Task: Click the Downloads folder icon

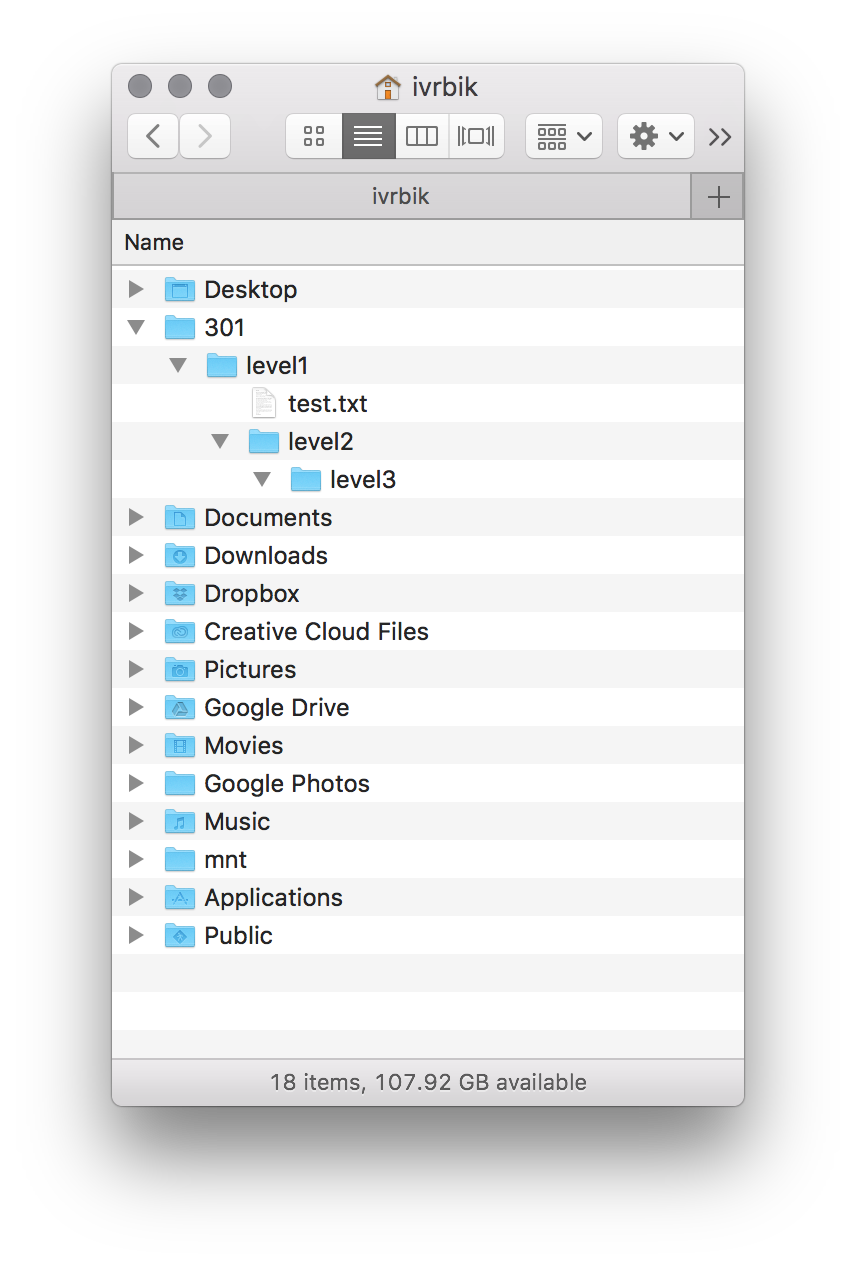Action: 180,556
